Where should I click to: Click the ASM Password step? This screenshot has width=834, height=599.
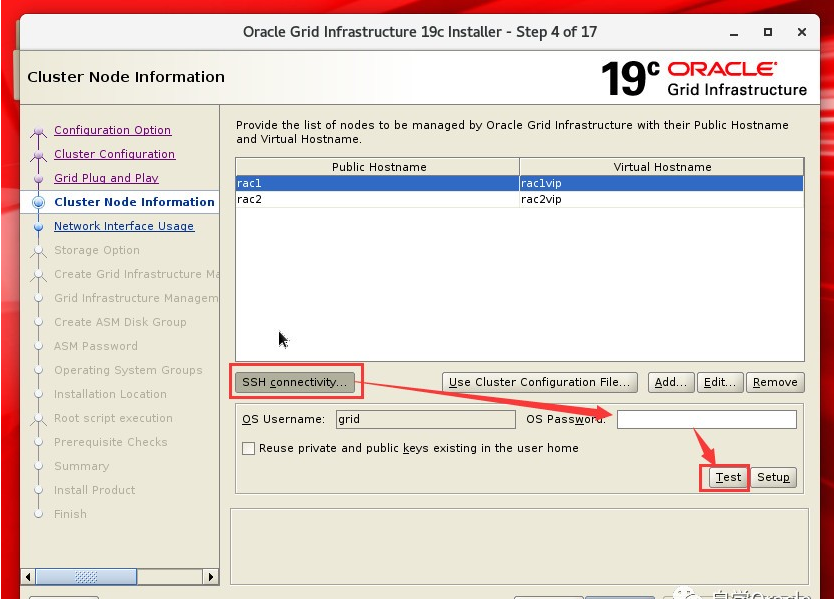click(x=96, y=346)
